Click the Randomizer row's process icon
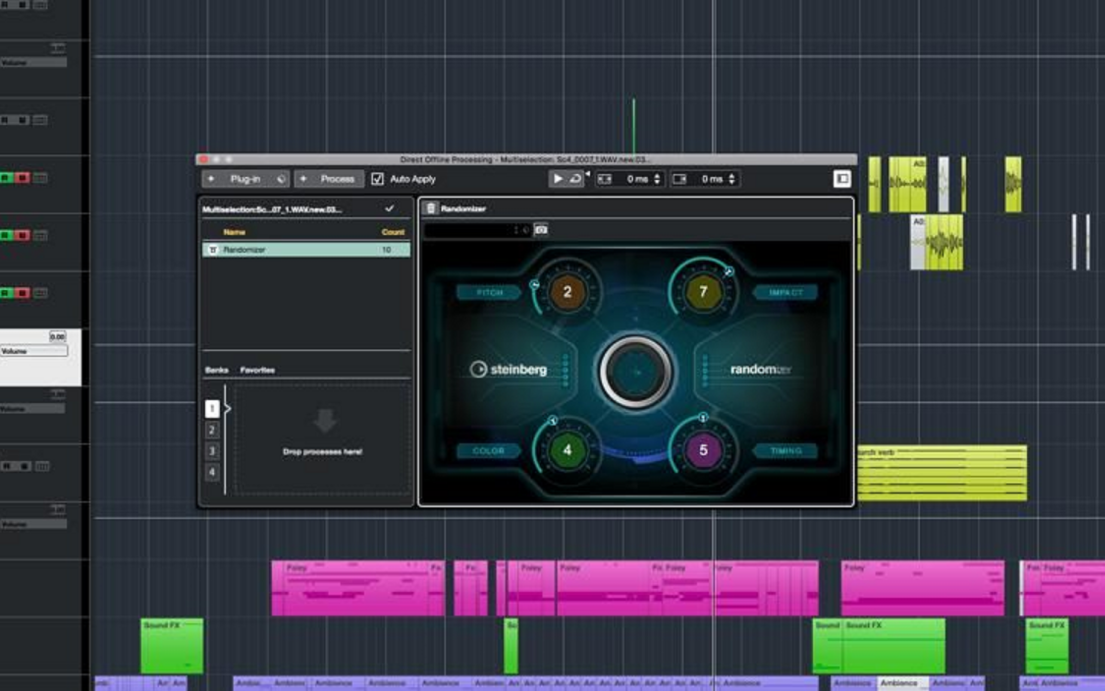The image size is (1105, 691). [x=213, y=249]
